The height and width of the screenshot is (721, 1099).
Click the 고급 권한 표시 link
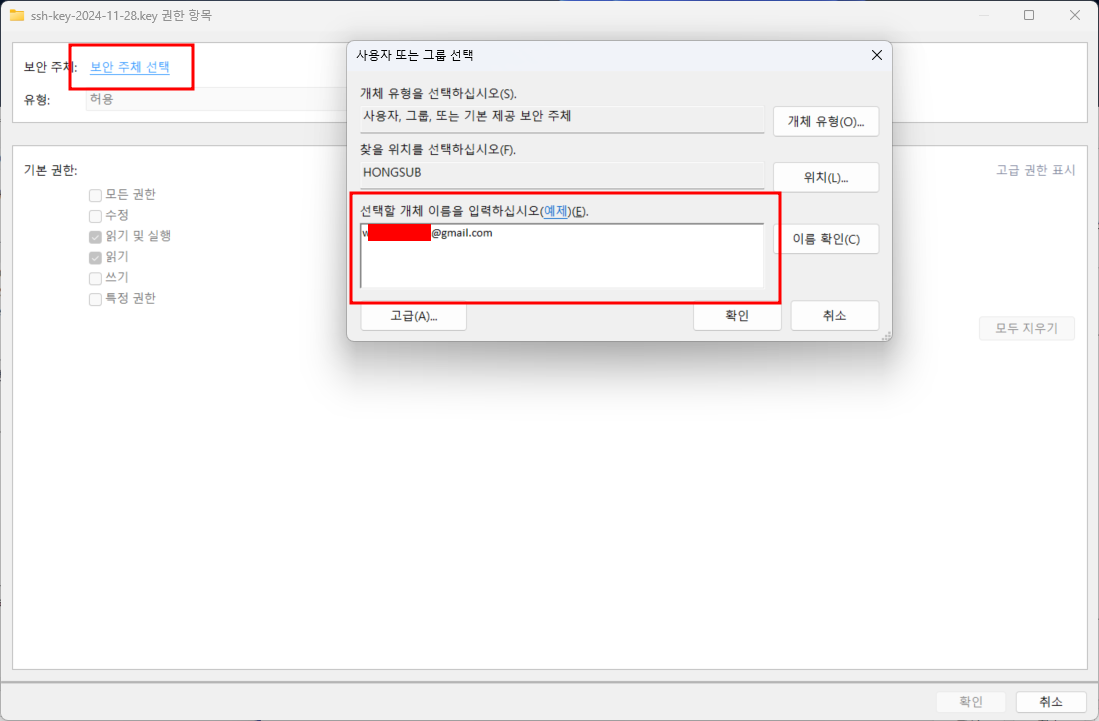click(x=1035, y=170)
